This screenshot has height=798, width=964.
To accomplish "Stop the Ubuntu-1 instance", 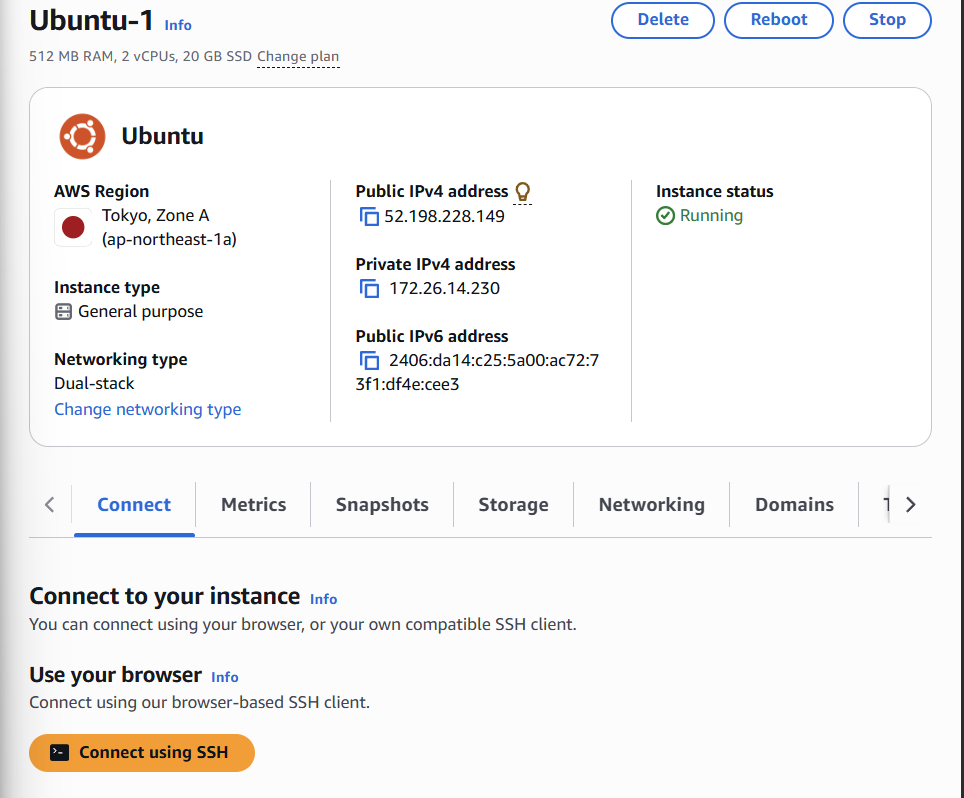I will coord(887,20).
